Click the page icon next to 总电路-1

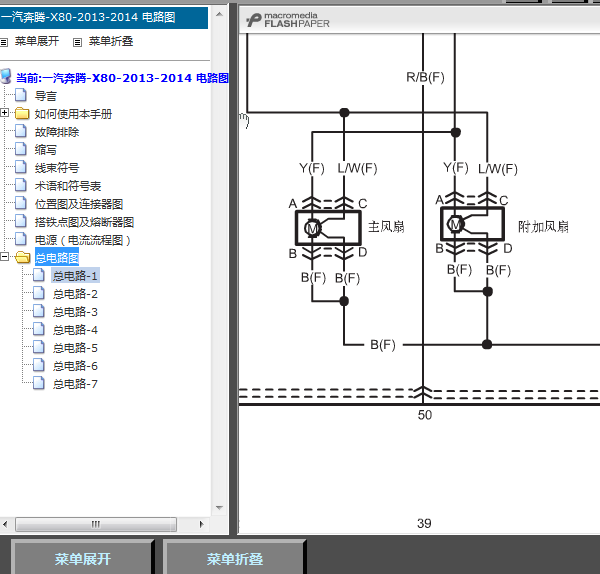click(39, 275)
